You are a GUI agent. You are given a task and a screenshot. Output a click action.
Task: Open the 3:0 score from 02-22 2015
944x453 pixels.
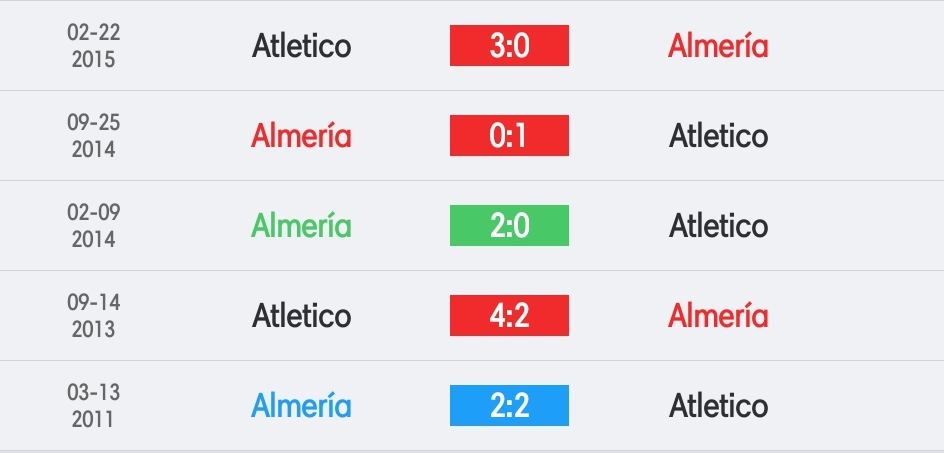(x=509, y=46)
